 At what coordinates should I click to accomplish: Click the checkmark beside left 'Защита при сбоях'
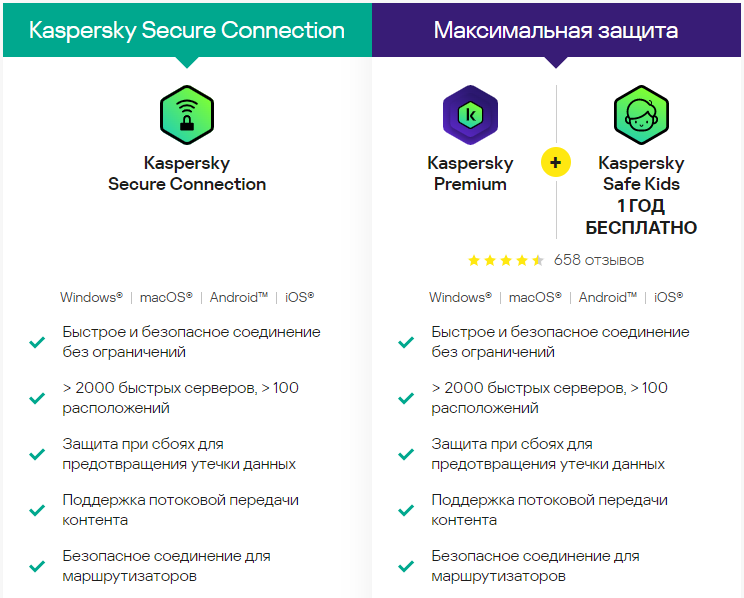click(37, 454)
